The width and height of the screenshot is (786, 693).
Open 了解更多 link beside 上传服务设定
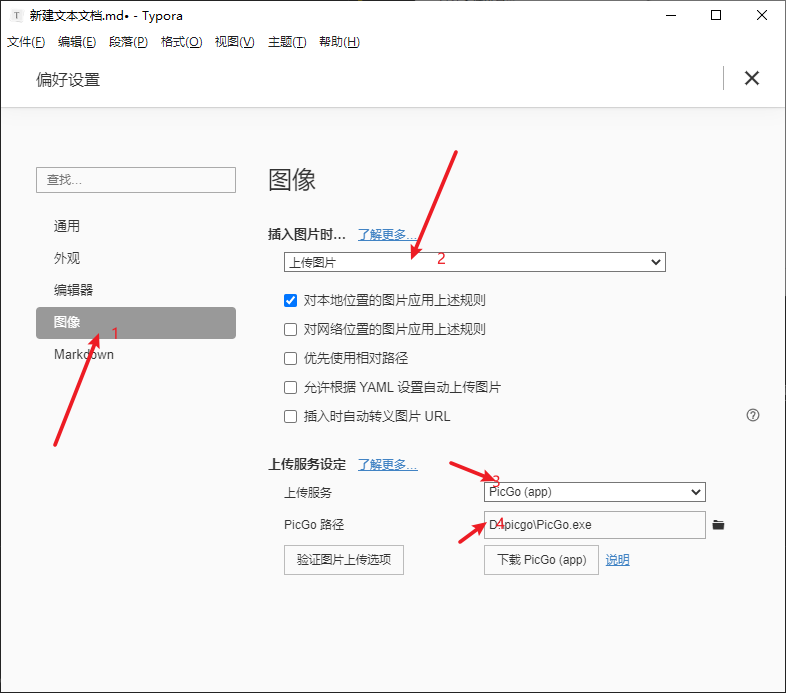[x=387, y=464]
